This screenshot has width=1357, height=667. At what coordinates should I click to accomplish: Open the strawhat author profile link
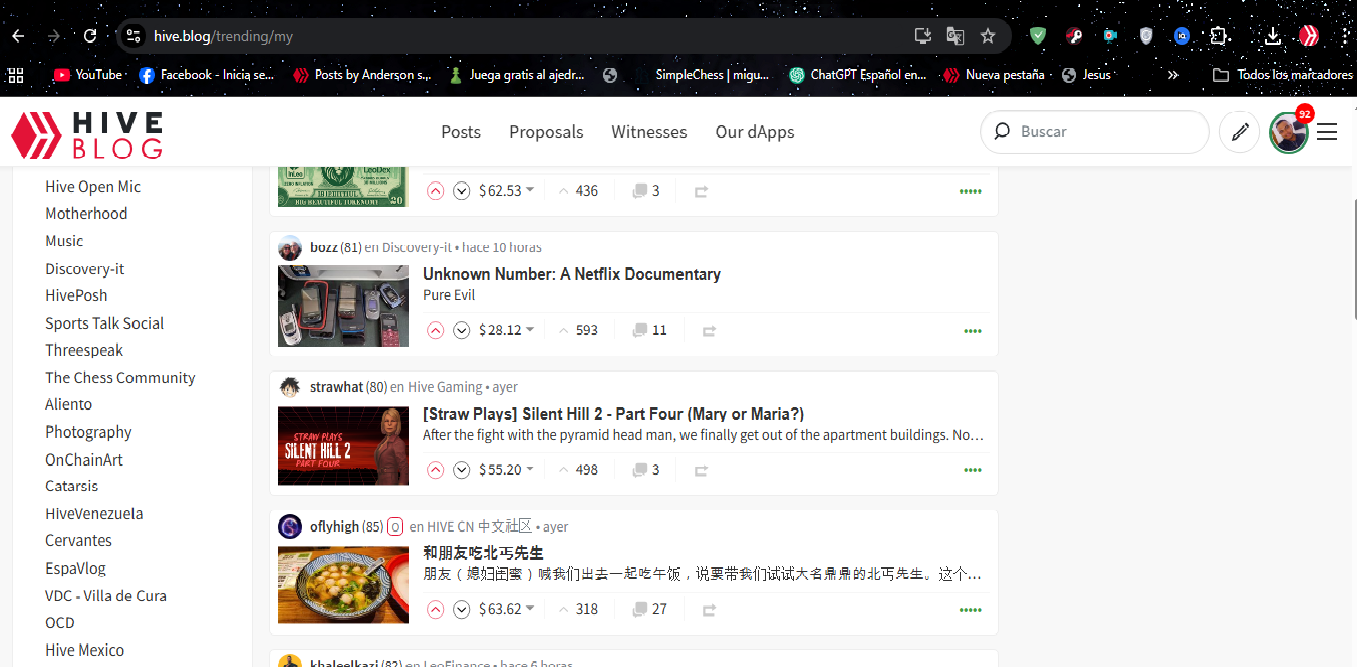coord(336,387)
